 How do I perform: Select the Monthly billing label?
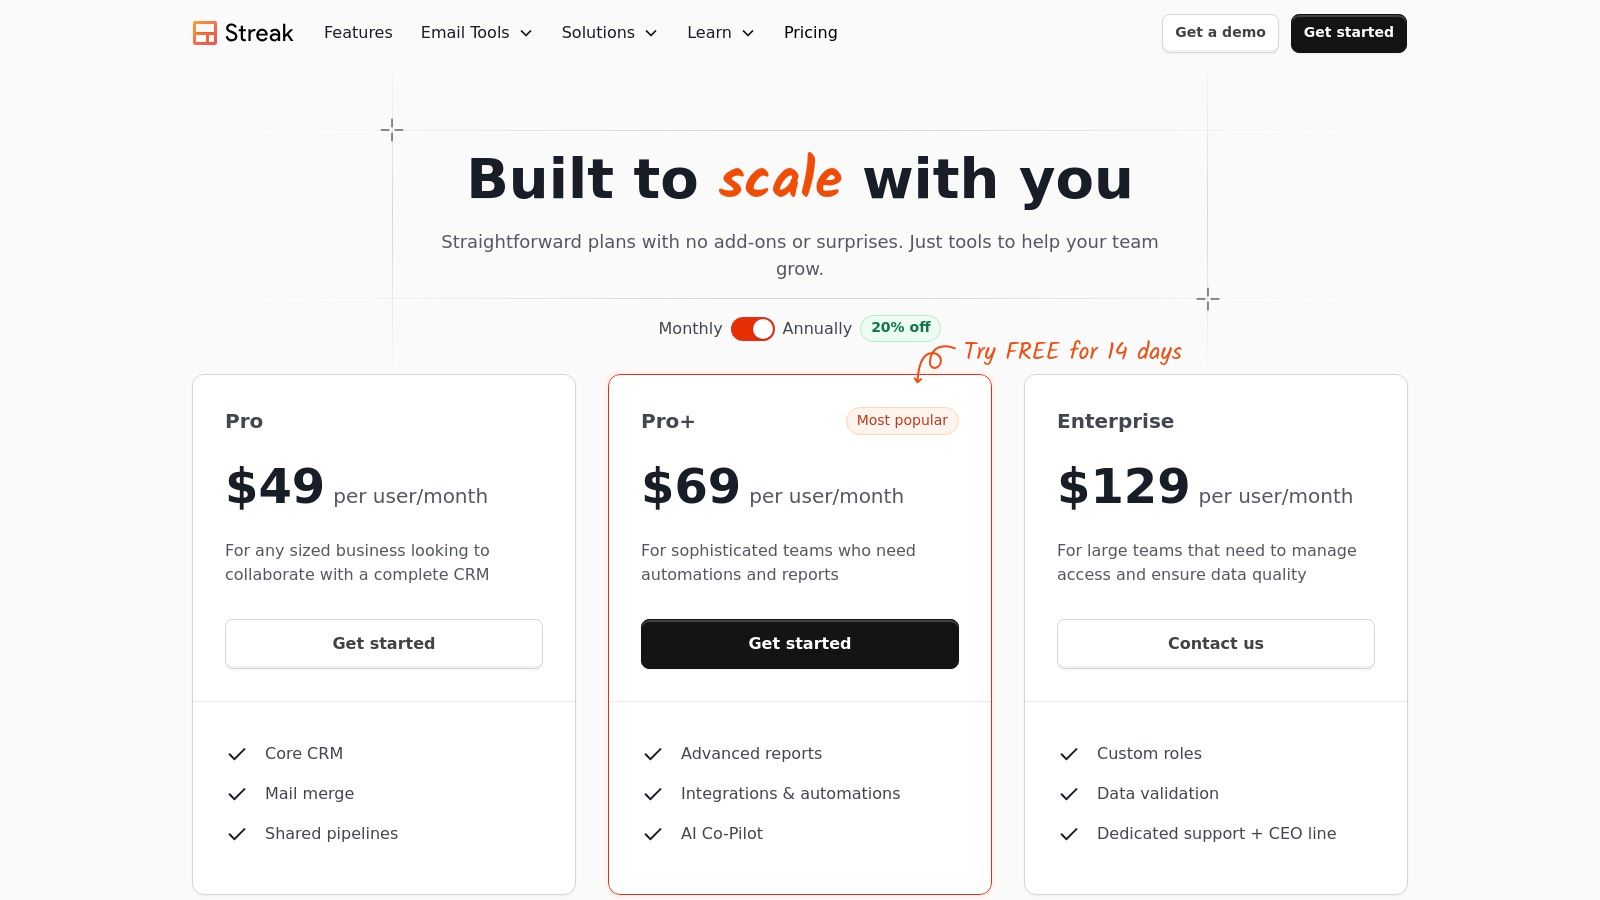[690, 329]
